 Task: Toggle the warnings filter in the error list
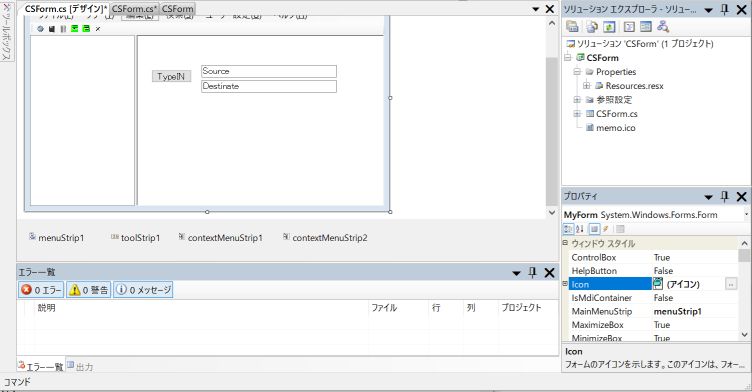(x=89, y=290)
